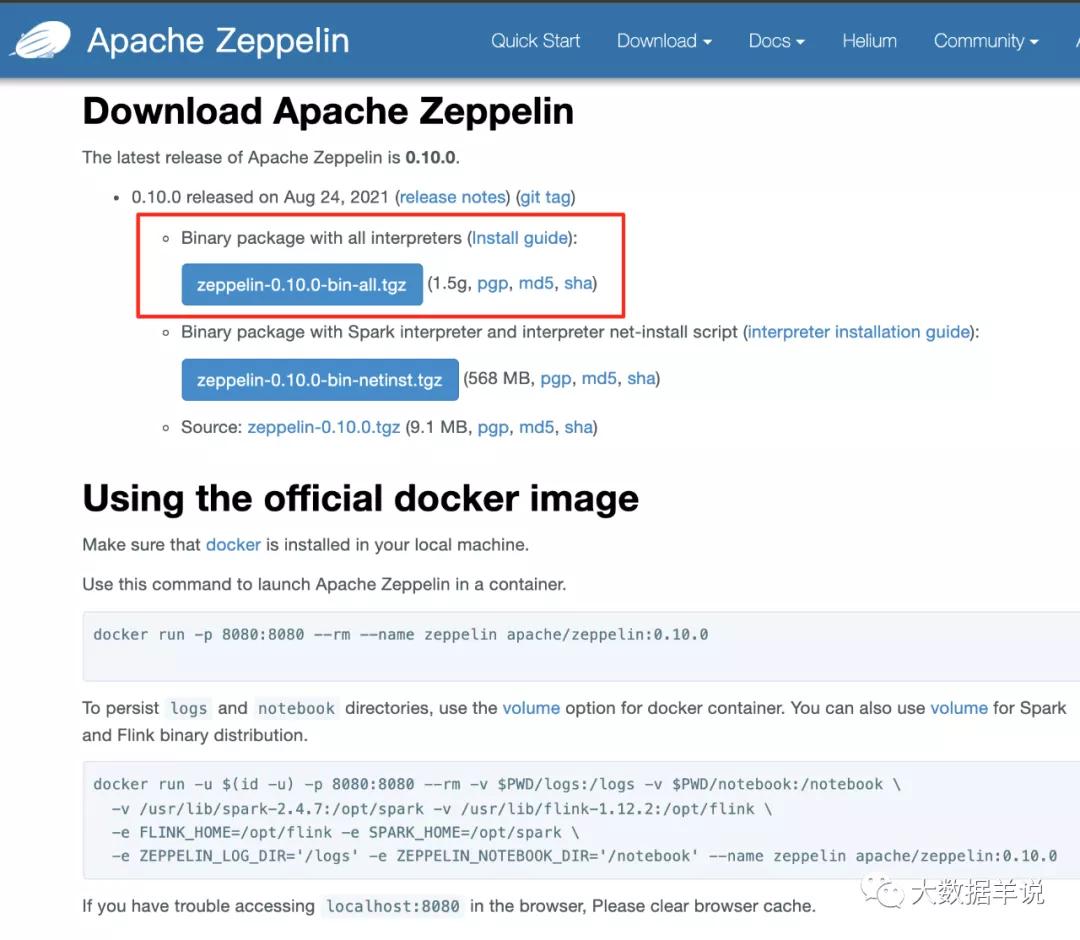Open the 0.10.0 release notes link

click(452, 197)
